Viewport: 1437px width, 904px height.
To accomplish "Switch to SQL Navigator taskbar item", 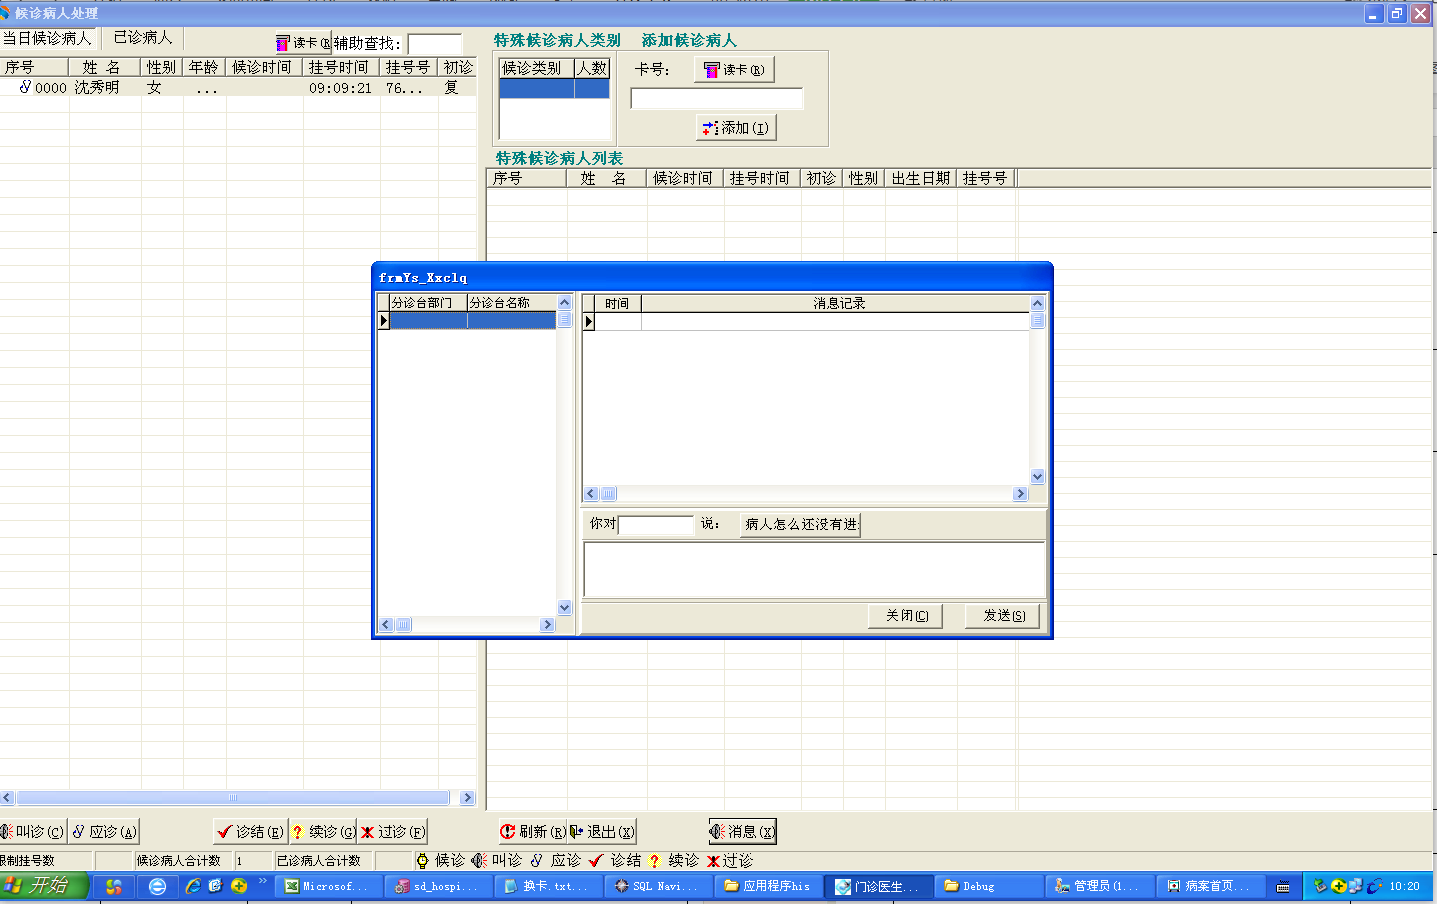I will click(658, 886).
